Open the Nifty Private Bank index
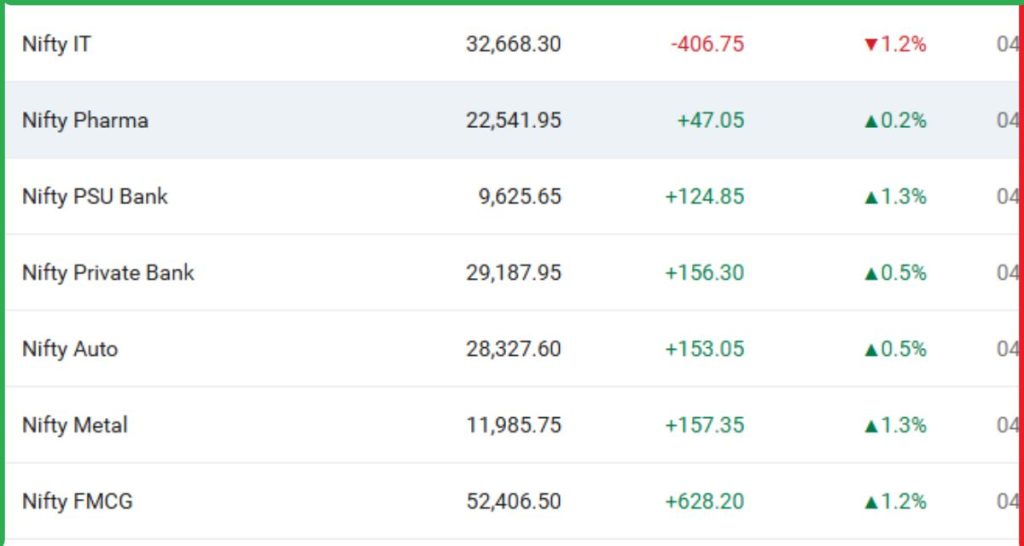Image resolution: width=1024 pixels, height=546 pixels. pyautogui.click(x=108, y=272)
